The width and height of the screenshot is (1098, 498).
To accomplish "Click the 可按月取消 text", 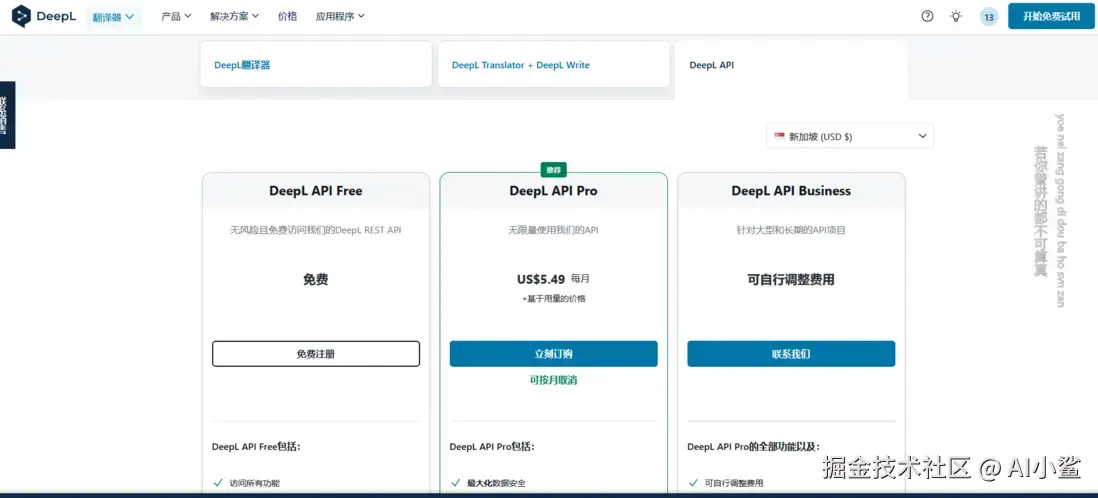I will tap(553, 380).
